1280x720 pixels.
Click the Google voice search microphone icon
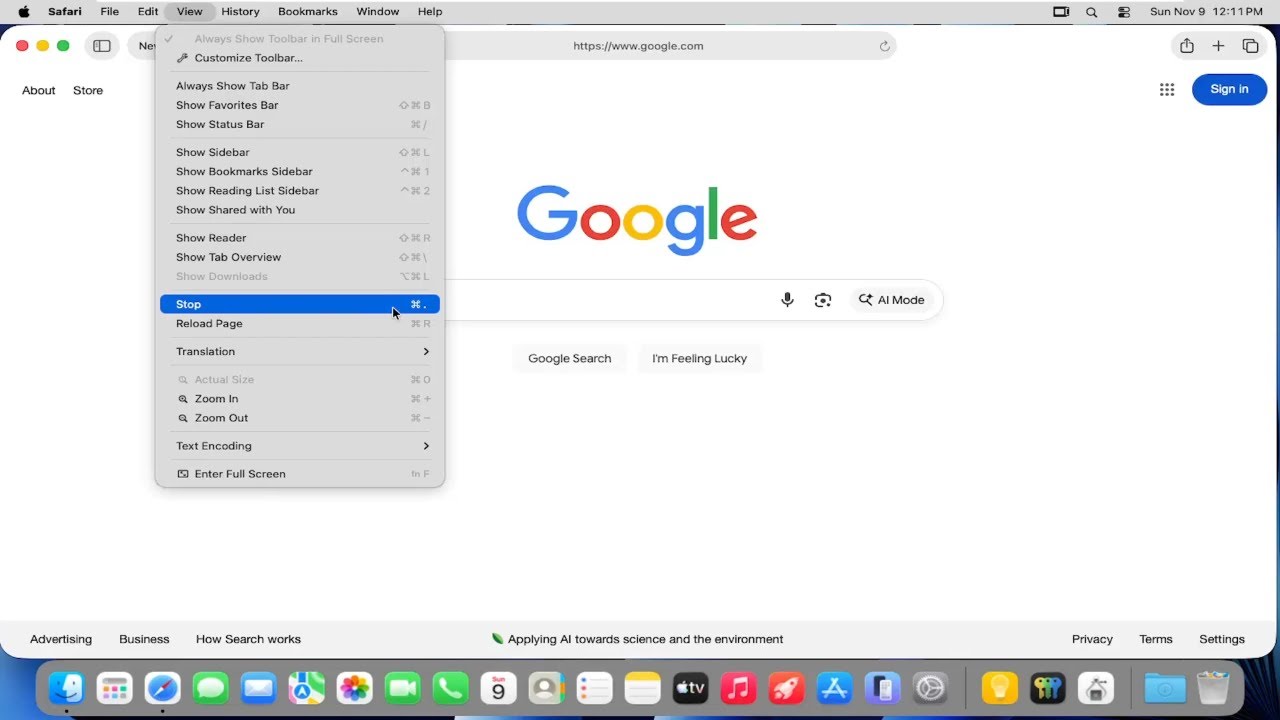click(788, 300)
